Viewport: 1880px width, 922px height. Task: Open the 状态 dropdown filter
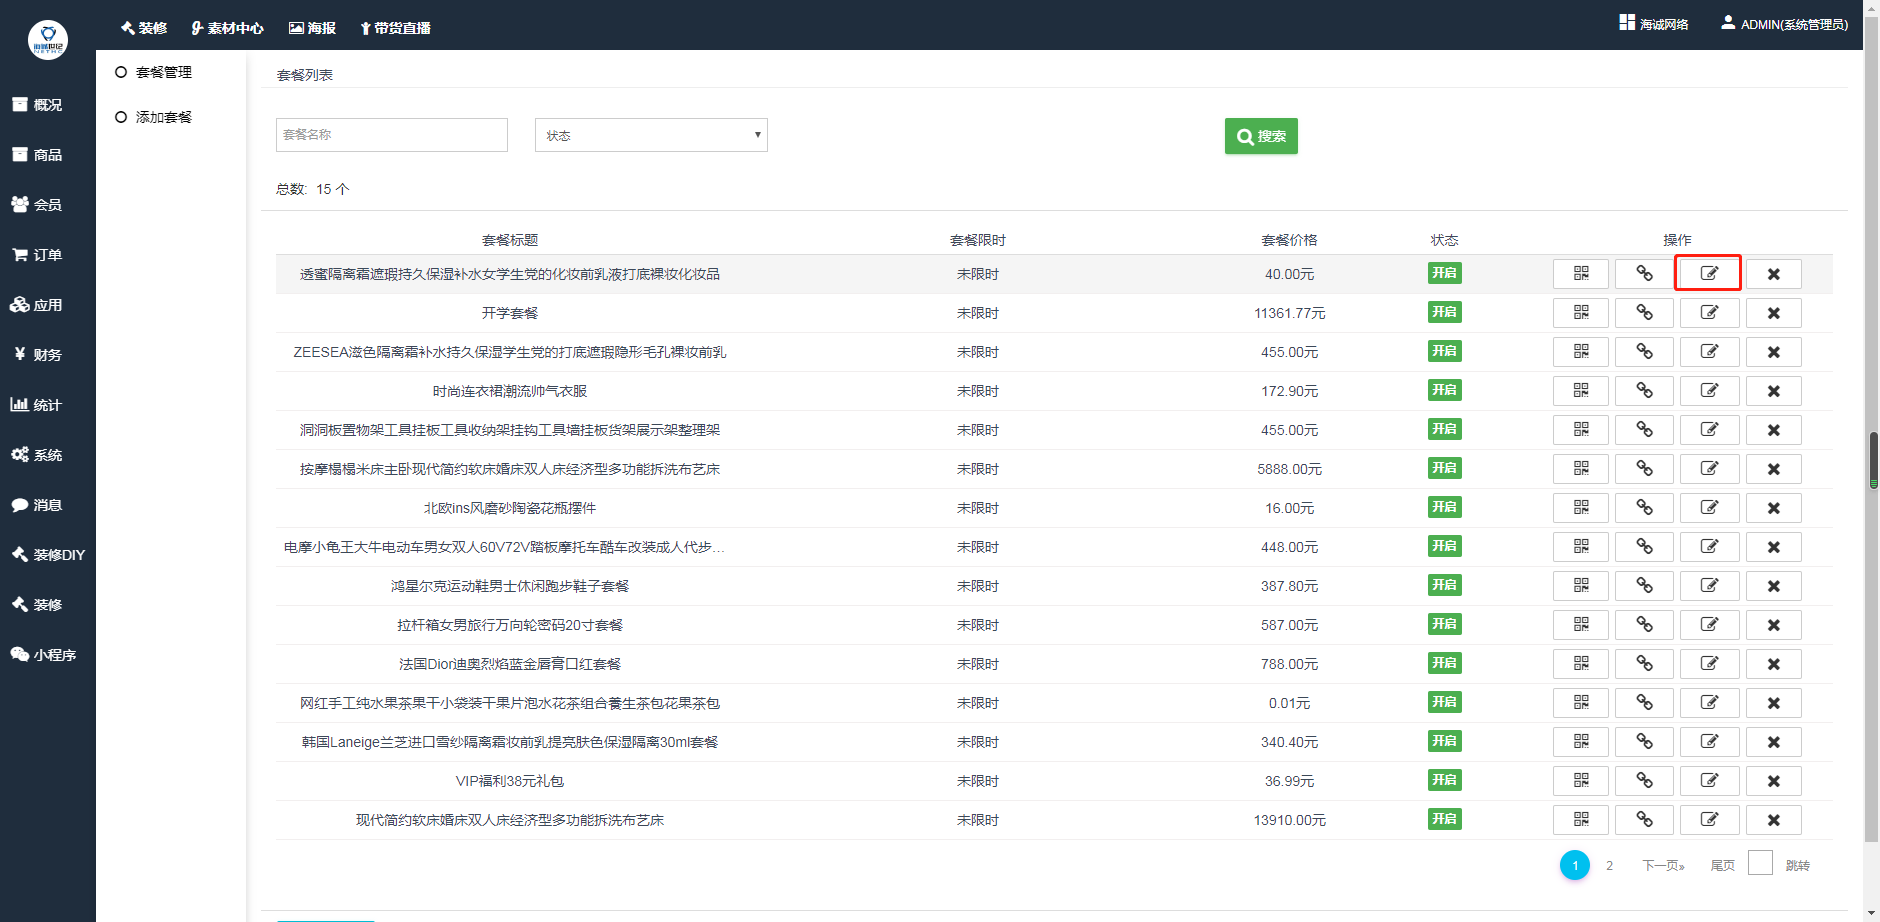[651, 135]
